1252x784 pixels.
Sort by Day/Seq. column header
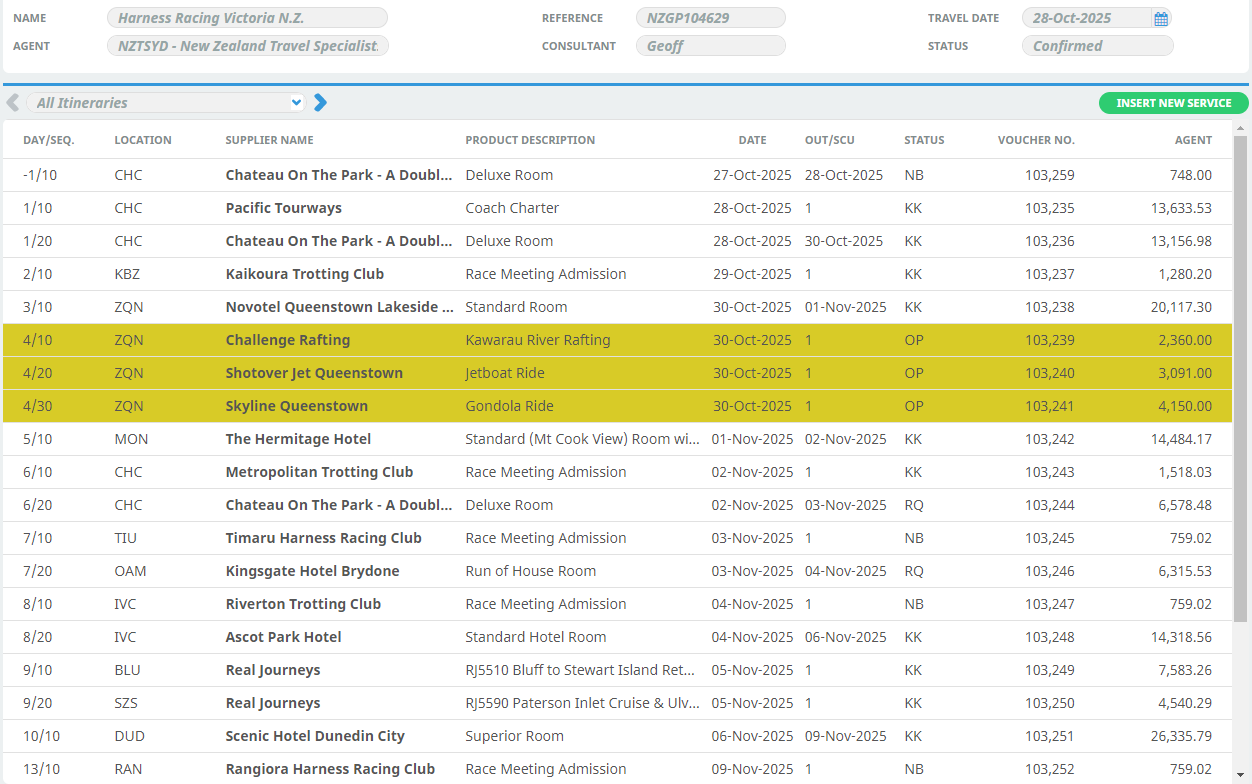click(49, 140)
